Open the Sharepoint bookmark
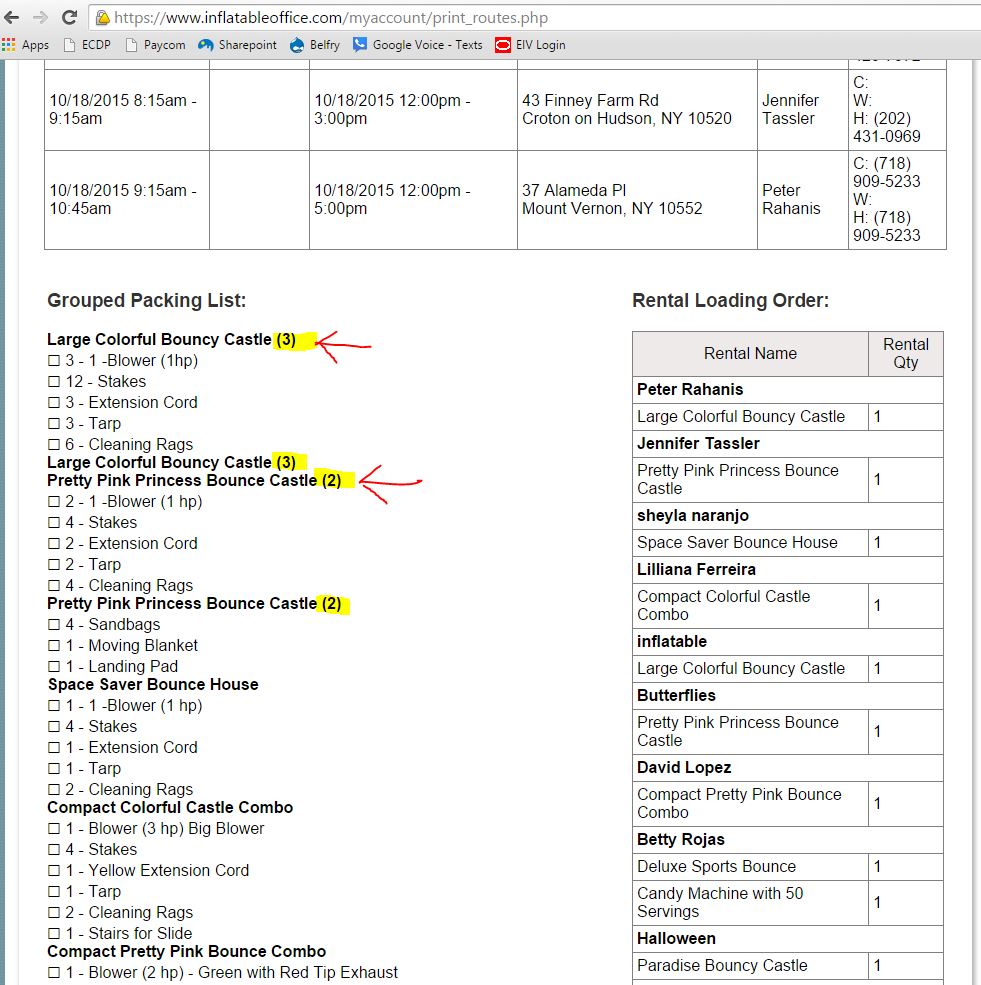Image resolution: width=981 pixels, height=985 pixels. 237,45
